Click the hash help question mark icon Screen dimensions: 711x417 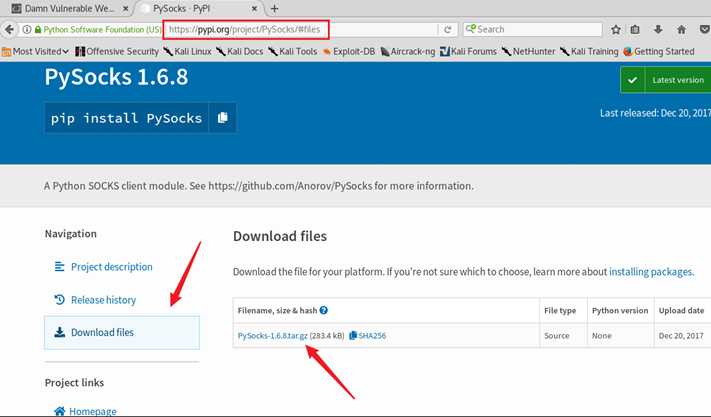323,310
